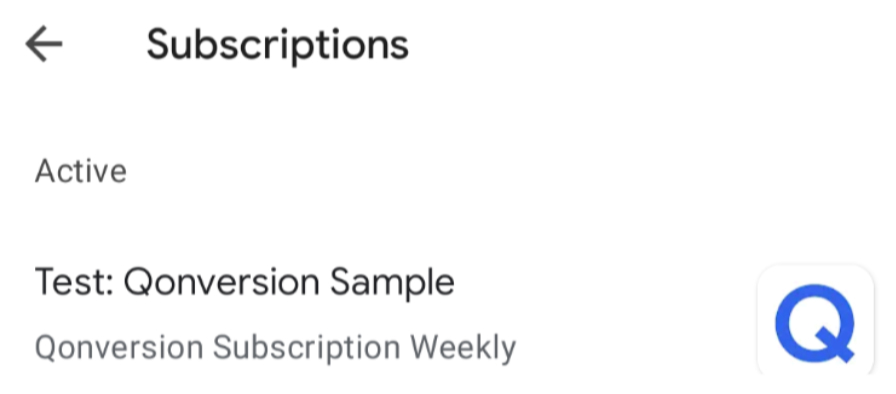This screenshot has width=896, height=394.
Task: Open the Test: Qonversion Sample title text
Action: [x=245, y=282]
